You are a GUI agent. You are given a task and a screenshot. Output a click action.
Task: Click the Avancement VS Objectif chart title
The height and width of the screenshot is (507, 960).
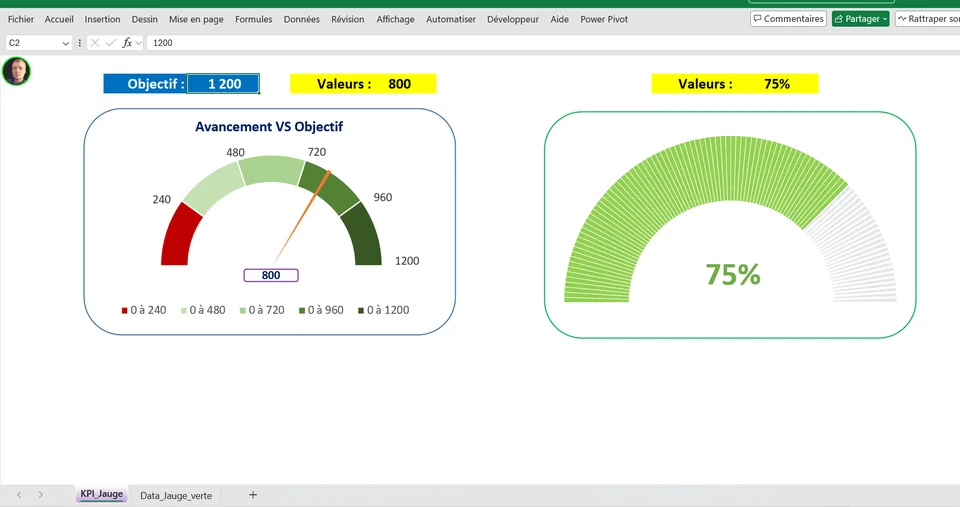click(x=269, y=127)
